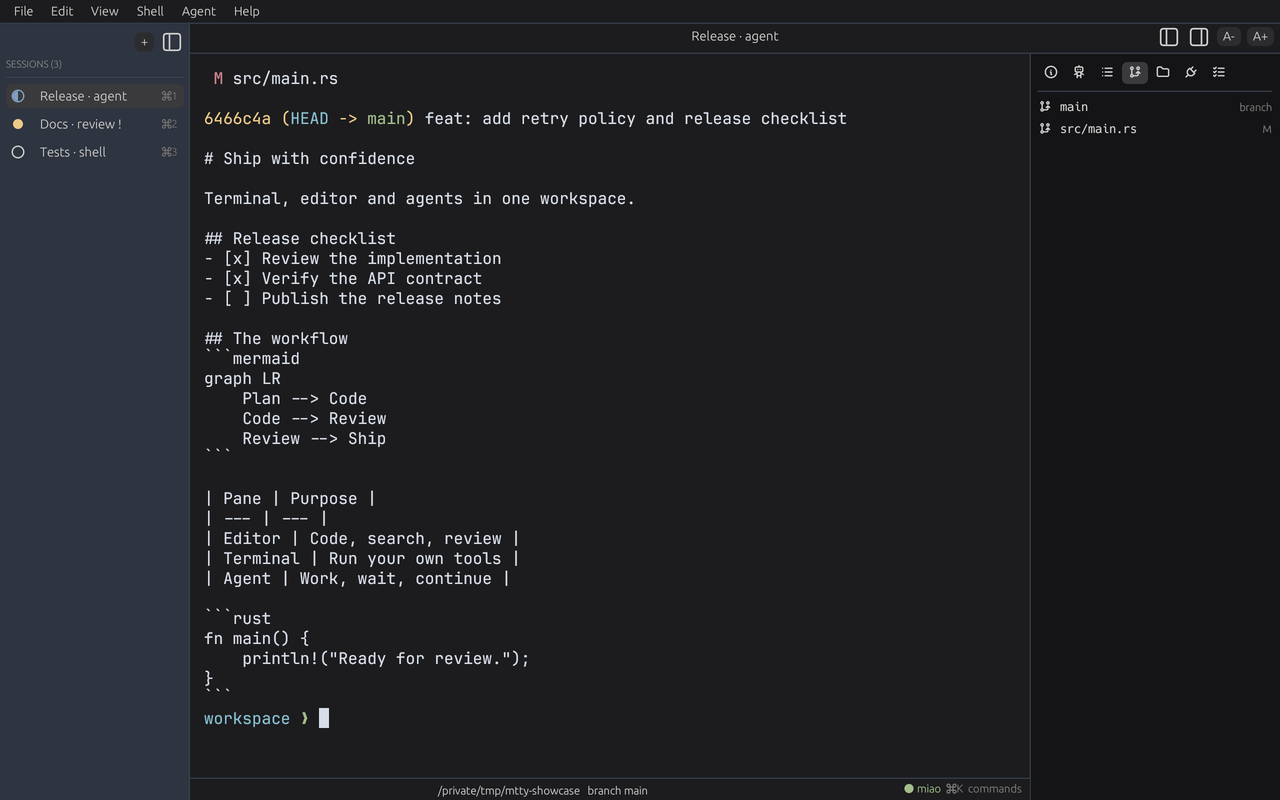Viewport: 1280px width, 800px height.
Task: Open the Help menu
Action: pyautogui.click(x=246, y=11)
